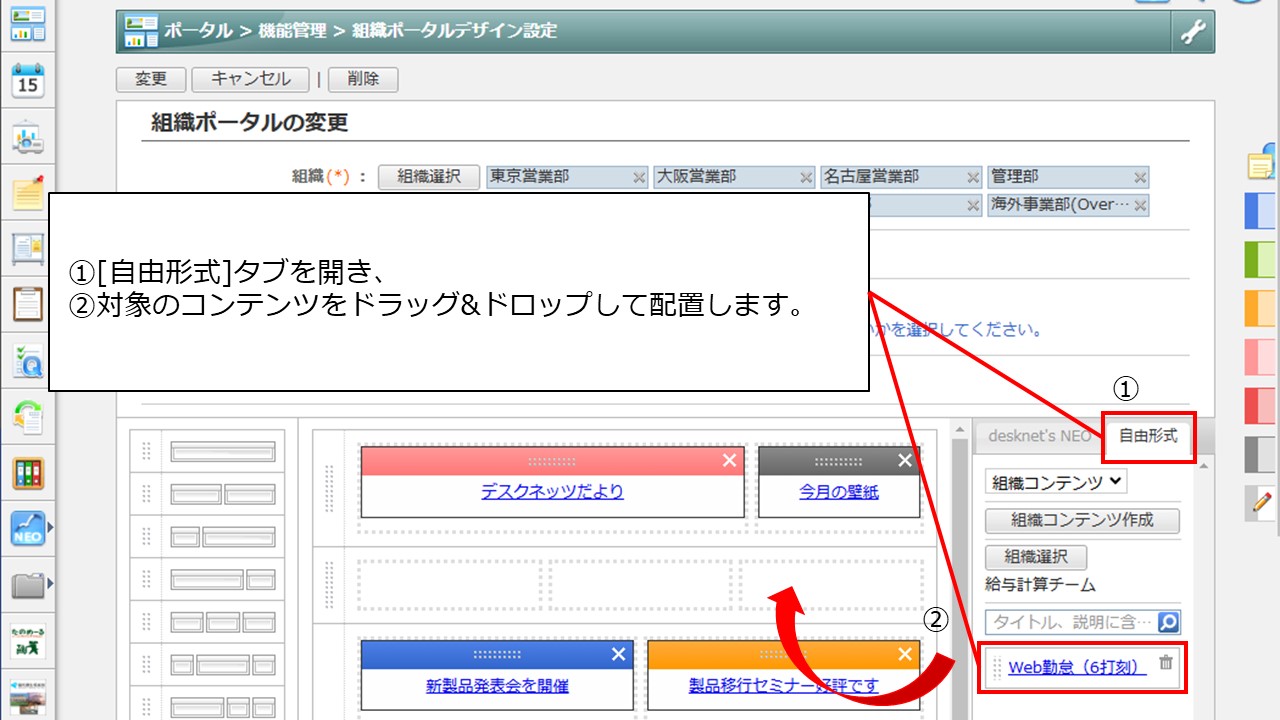The height and width of the screenshot is (720, 1280).
Task: Remove 東京営業部 with its X icon
Action: pos(639,178)
